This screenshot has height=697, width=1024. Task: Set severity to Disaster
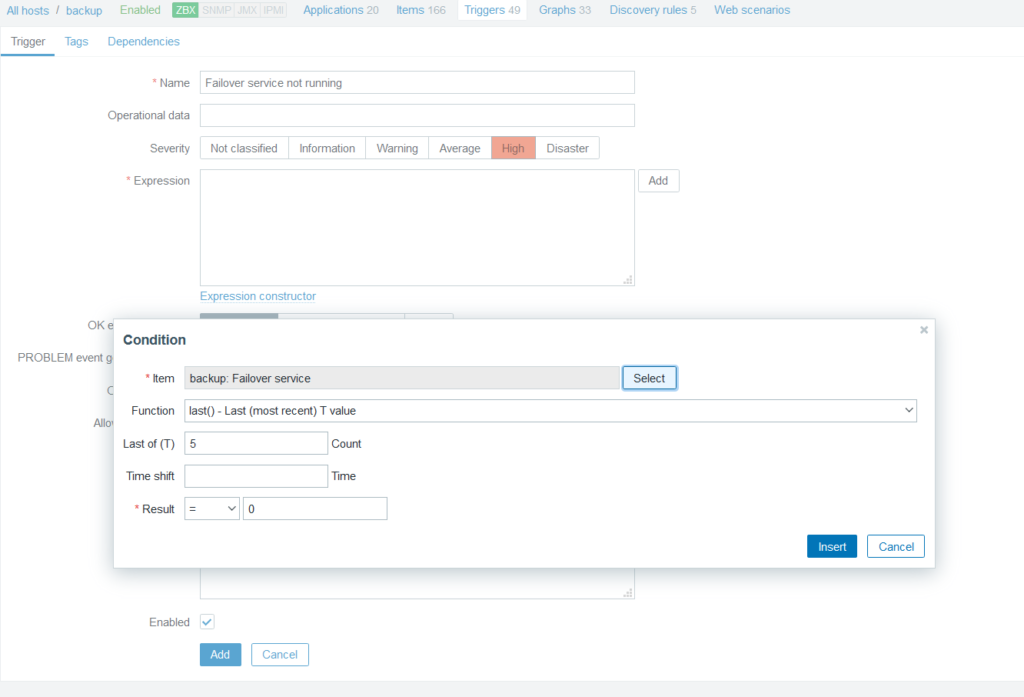click(x=567, y=148)
